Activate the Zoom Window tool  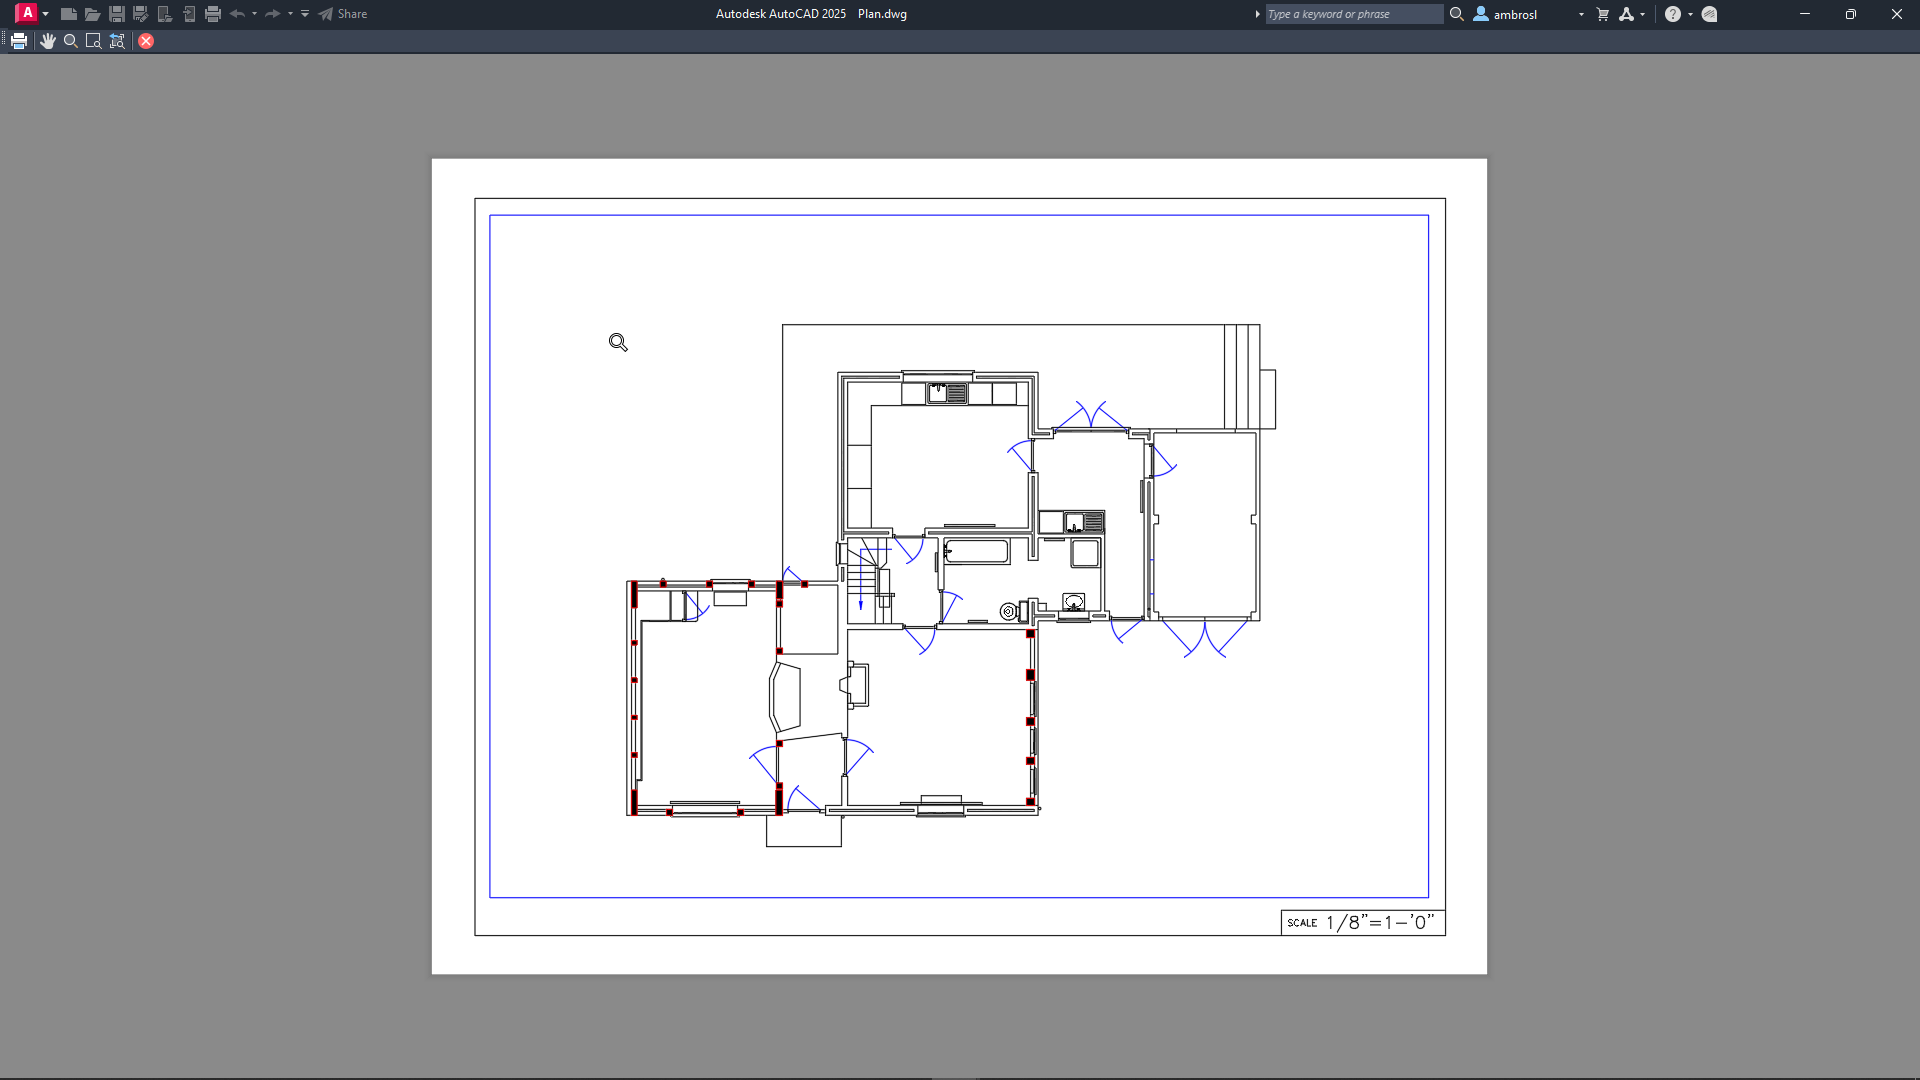93,41
